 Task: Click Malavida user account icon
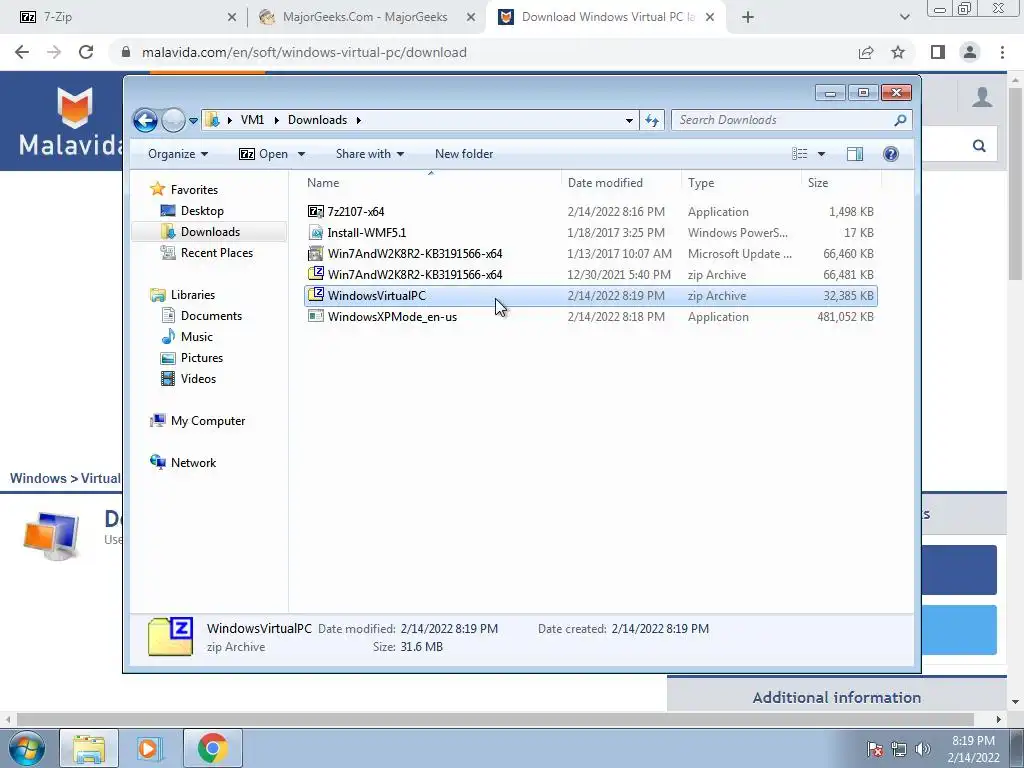[x=982, y=97]
